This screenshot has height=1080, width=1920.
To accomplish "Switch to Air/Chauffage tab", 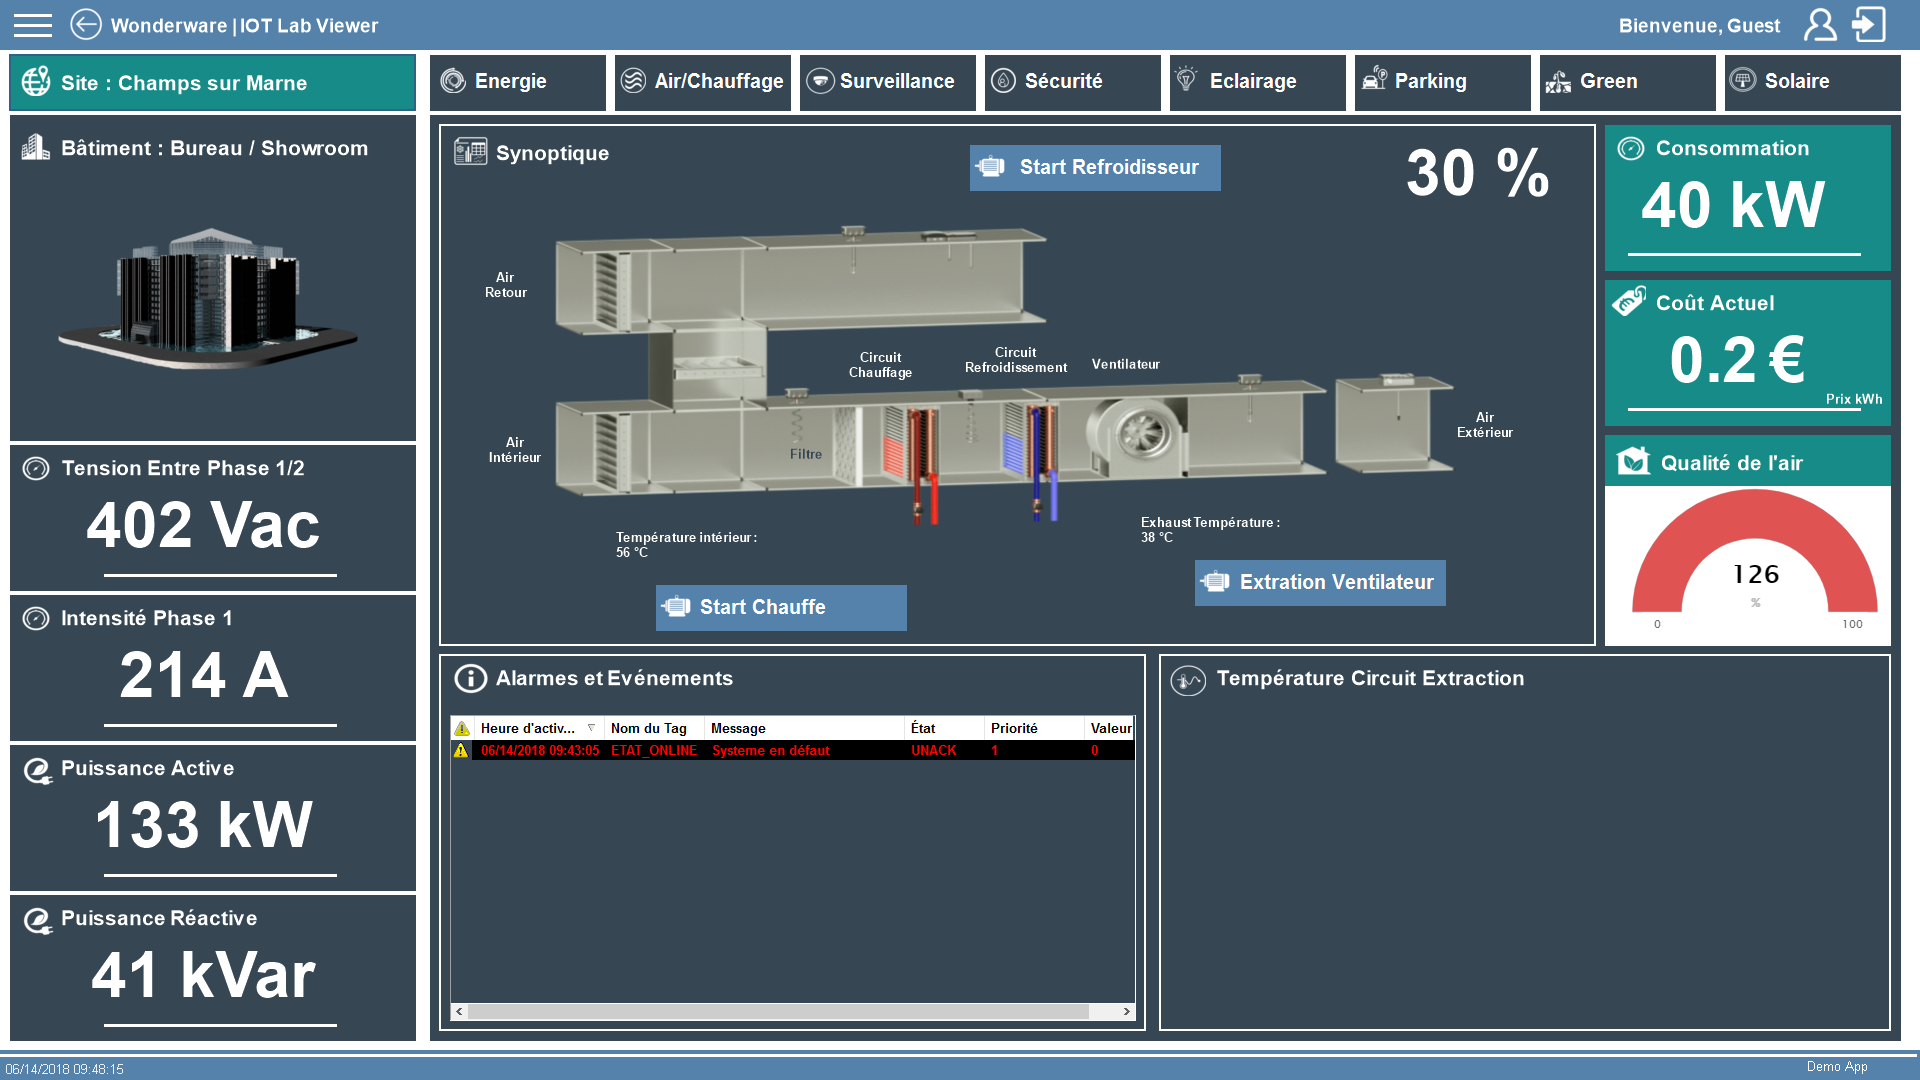I will [703, 82].
